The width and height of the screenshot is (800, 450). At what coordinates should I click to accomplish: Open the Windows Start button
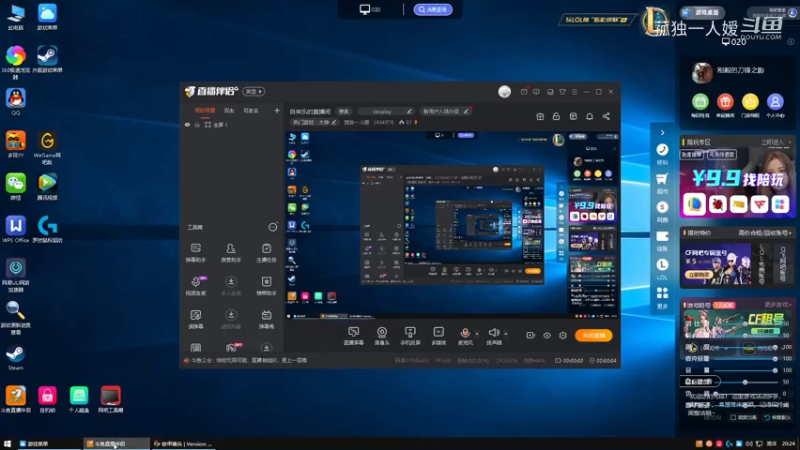(x=7, y=444)
